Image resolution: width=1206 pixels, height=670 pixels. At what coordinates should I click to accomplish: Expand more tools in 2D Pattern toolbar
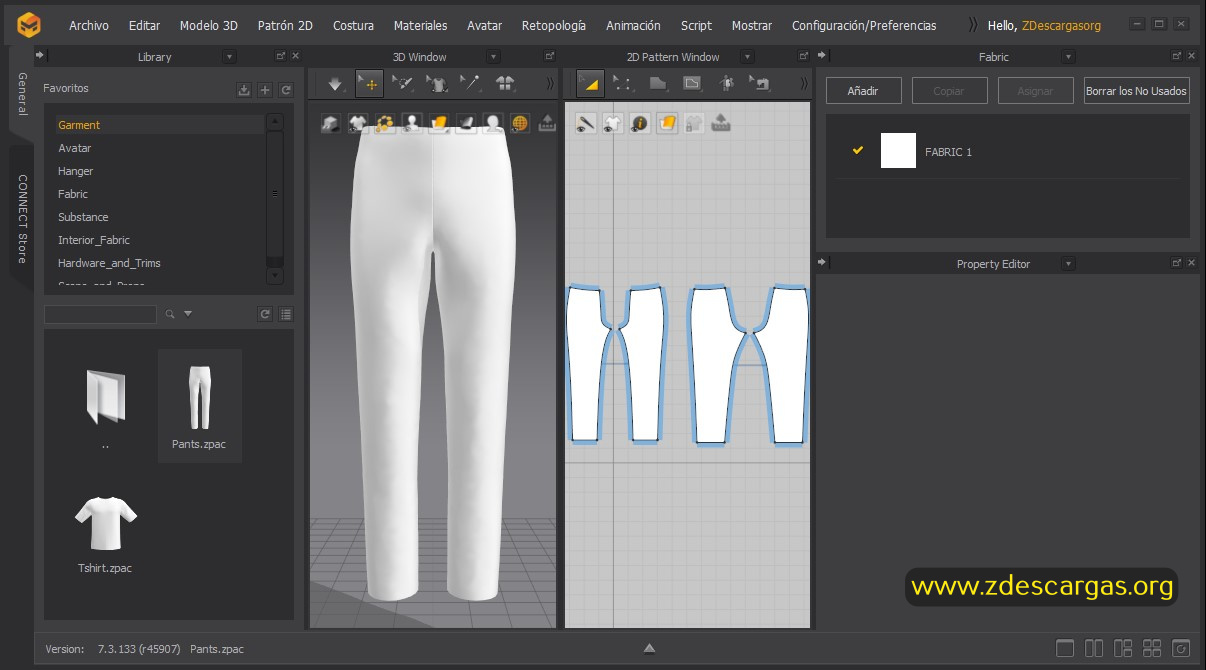803,84
